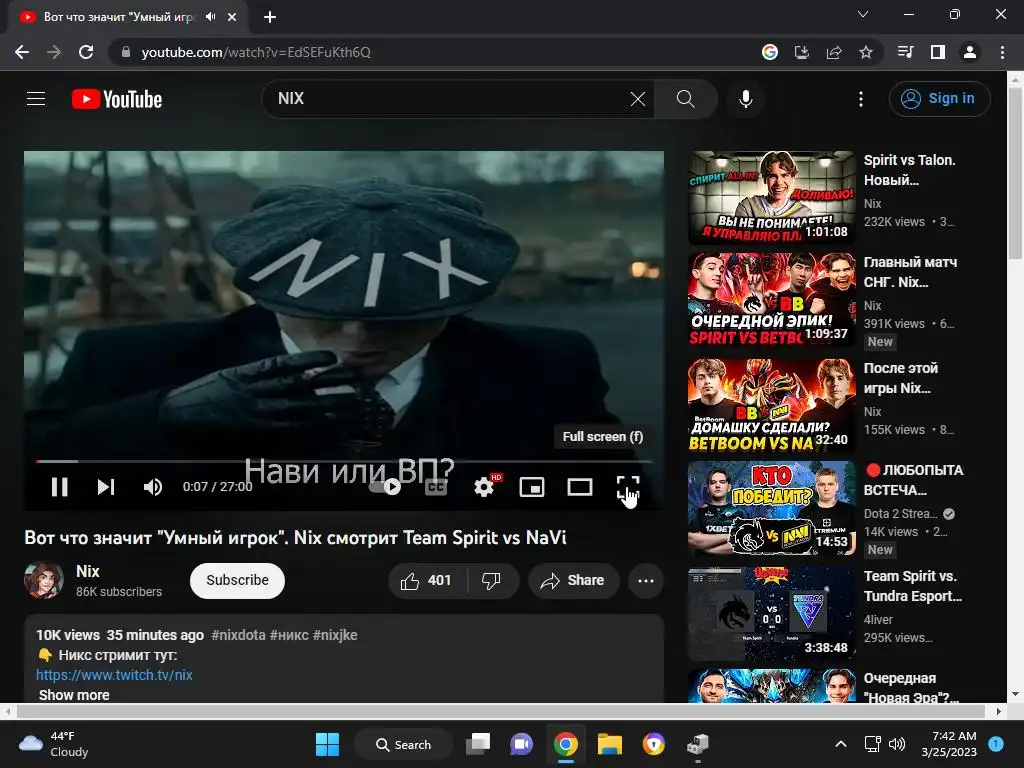Clear the NIX search query
The width and height of the screenshot is (1024, 768).
[638, 99]
